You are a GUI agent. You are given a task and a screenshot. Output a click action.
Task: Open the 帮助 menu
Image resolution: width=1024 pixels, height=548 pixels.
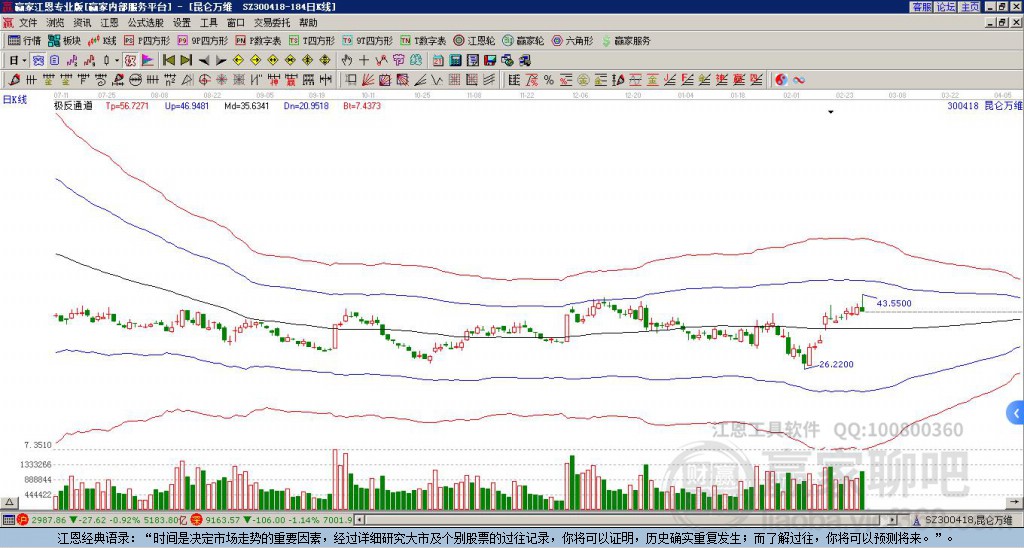pos(308,23)
